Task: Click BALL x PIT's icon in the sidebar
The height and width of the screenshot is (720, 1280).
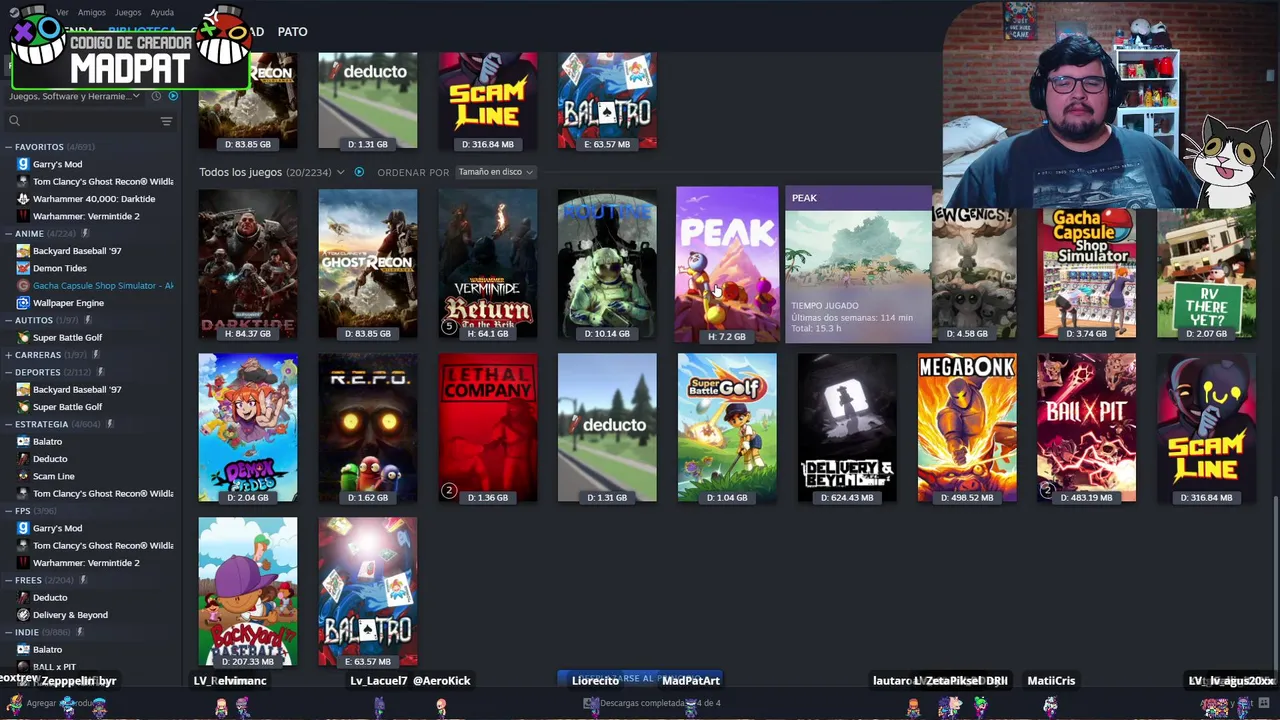Action: click(x=23, y=667)
